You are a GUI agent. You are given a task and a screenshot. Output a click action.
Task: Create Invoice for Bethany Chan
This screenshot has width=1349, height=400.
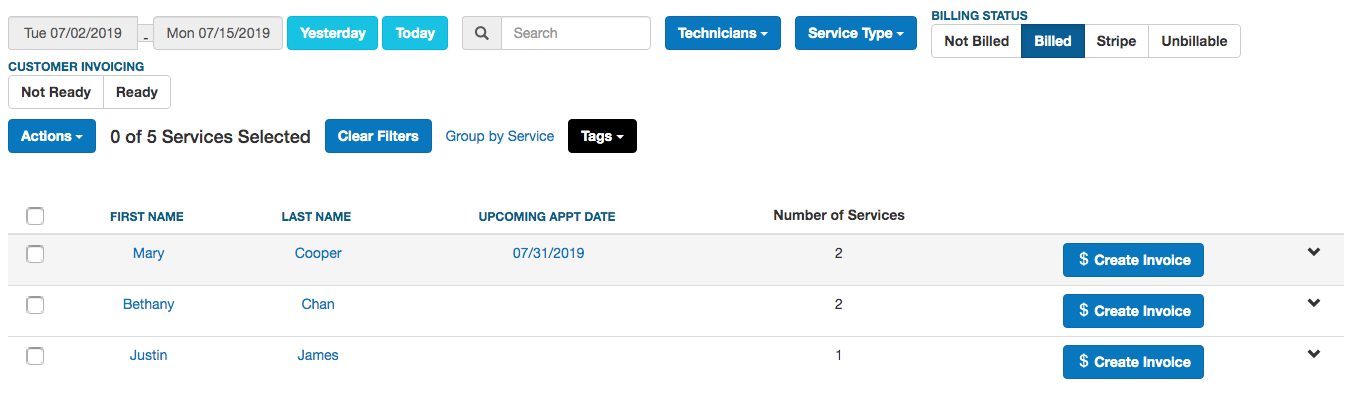[x=1133, y=311]
